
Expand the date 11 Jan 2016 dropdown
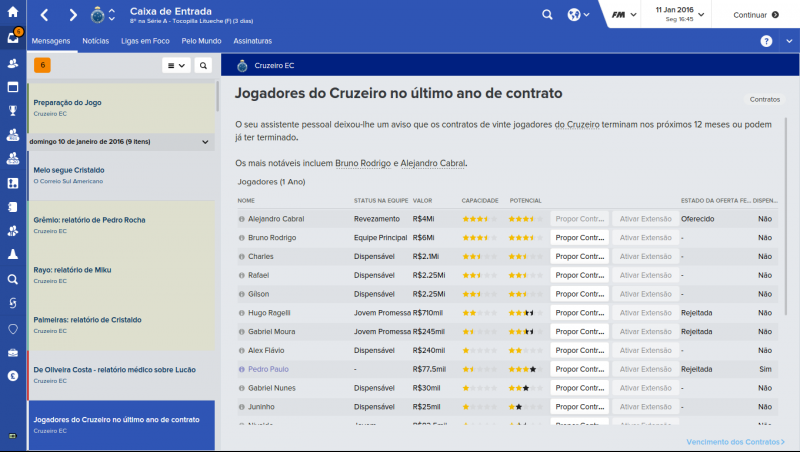(705, 15)
